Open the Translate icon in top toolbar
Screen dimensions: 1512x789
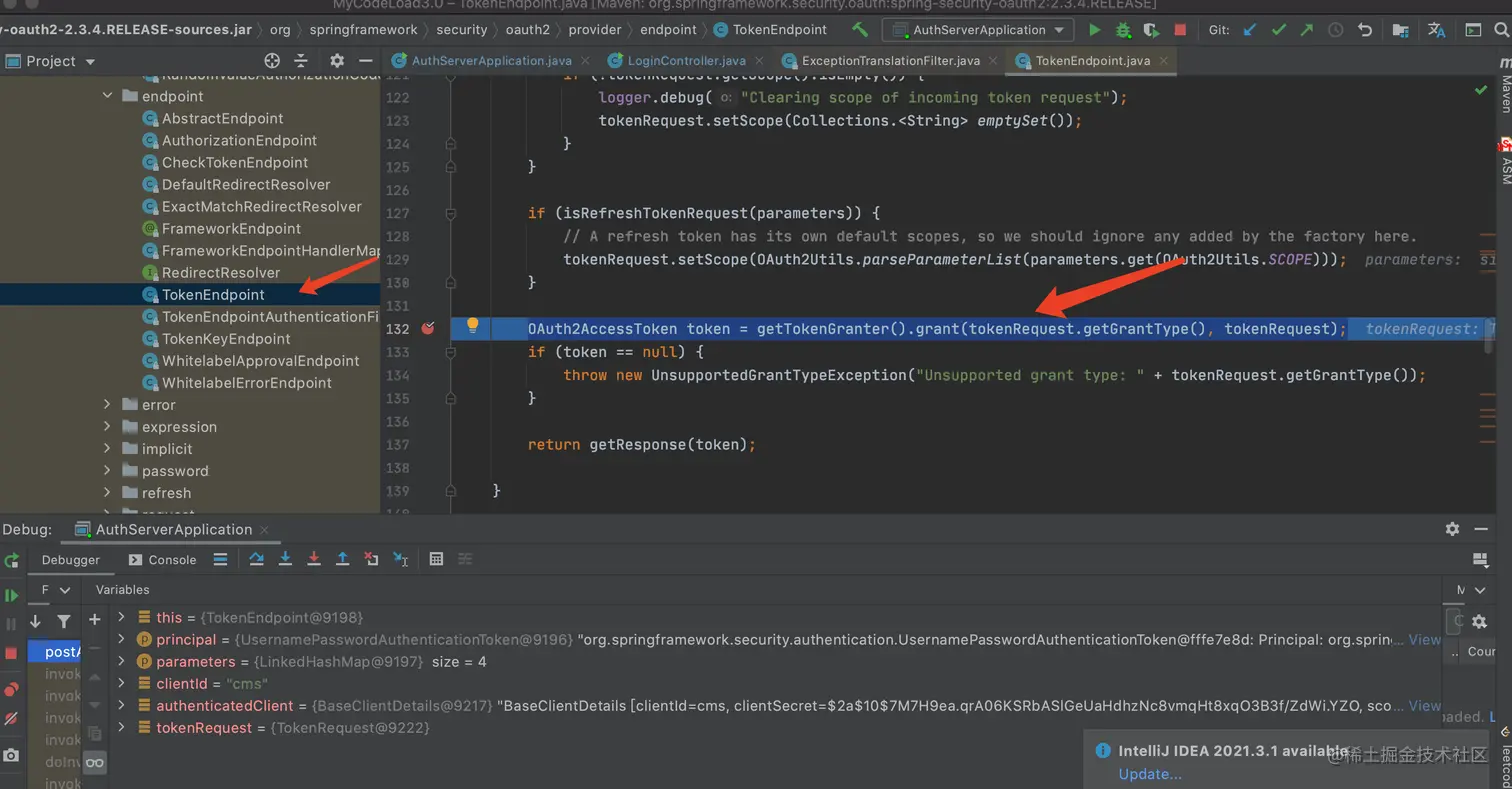[x=1436, y=30]
